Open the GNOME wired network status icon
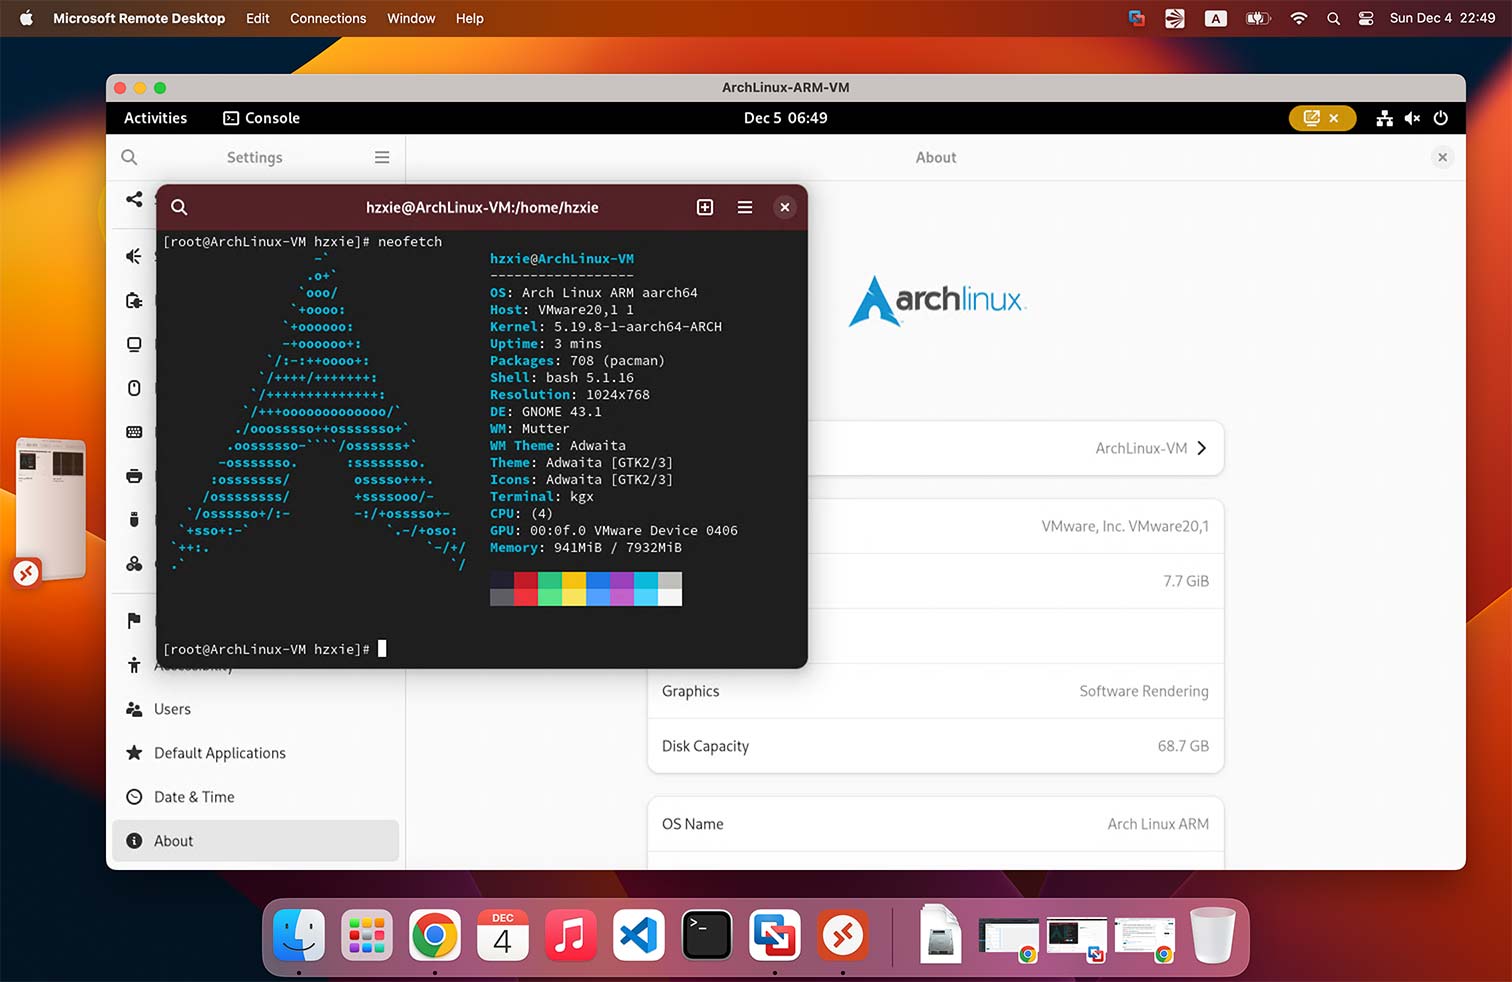The image size is (1512, 982). coord(1384,118)
